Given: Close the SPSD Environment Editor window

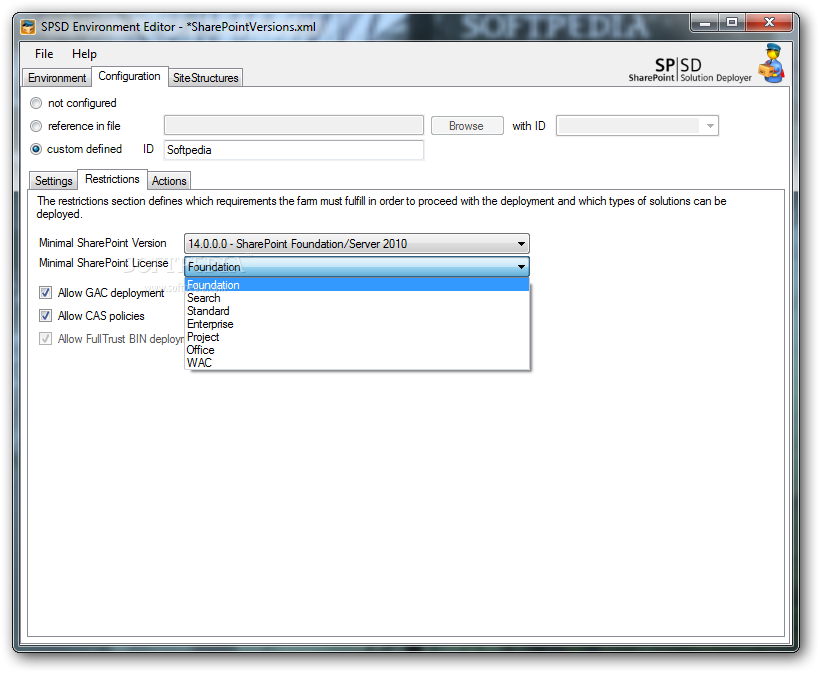Looking at the screenshot, I should click(x=769, y=22).
